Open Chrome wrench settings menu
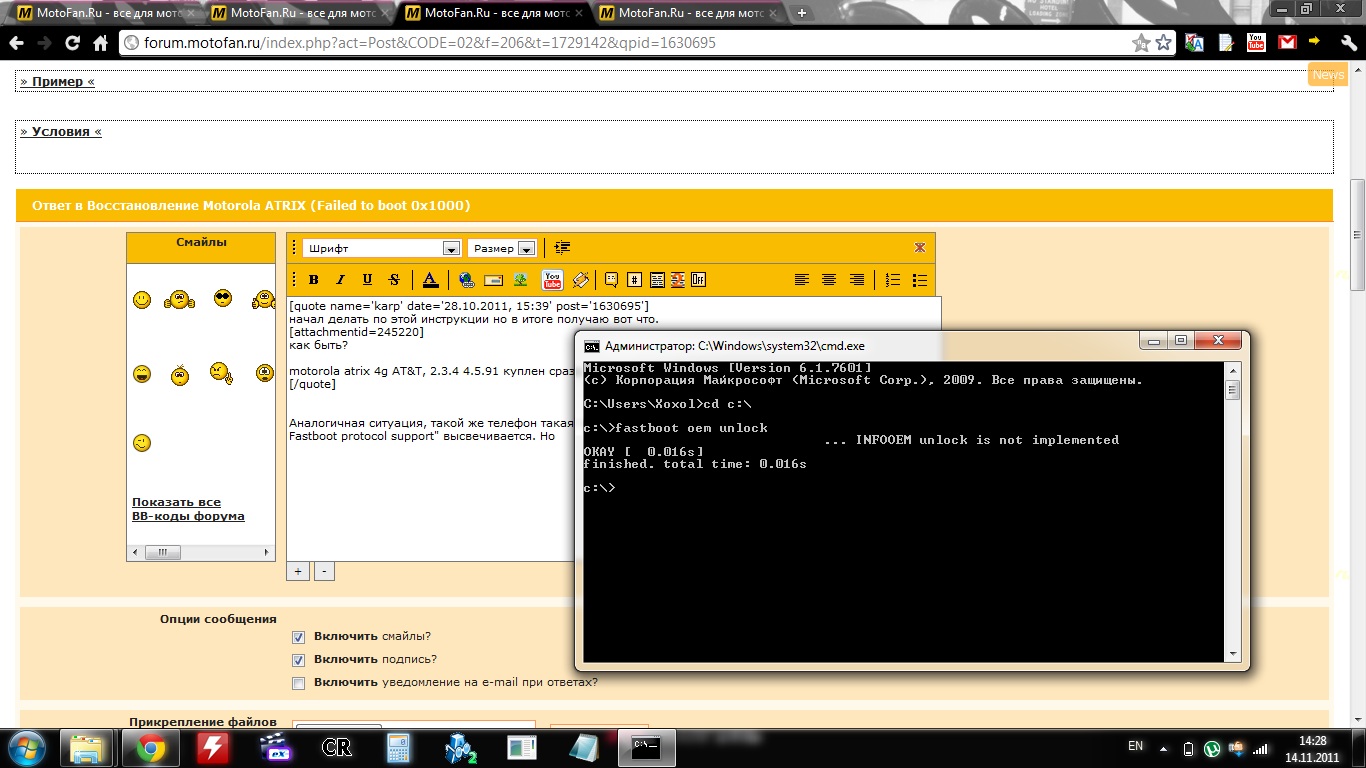 click(1348, 43)
